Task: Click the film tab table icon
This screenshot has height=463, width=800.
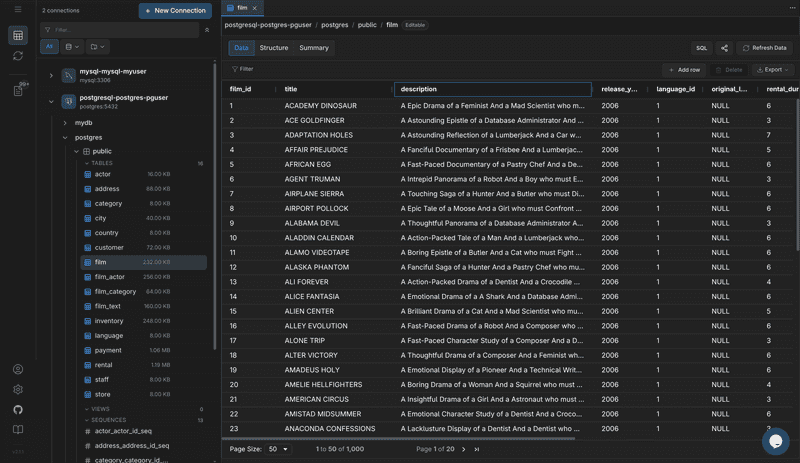Action: 230,8
